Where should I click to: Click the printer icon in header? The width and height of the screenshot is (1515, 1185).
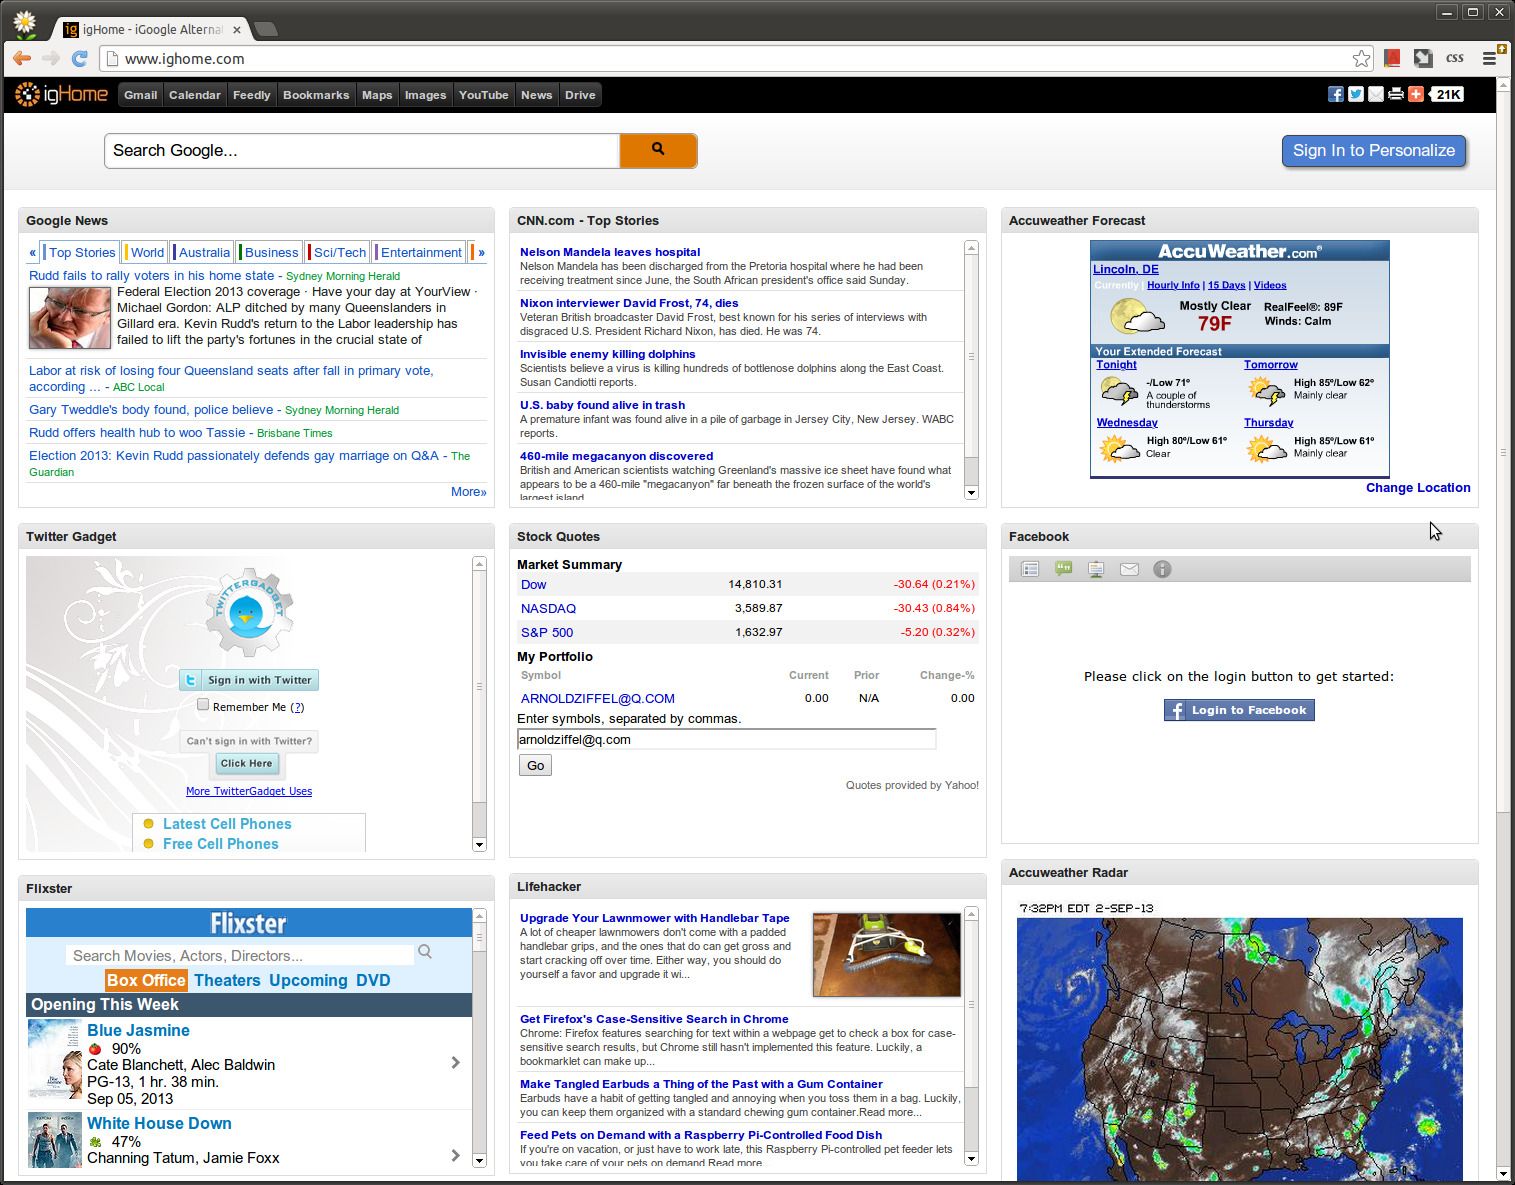pyautogui.click(x=1395, y=94)
